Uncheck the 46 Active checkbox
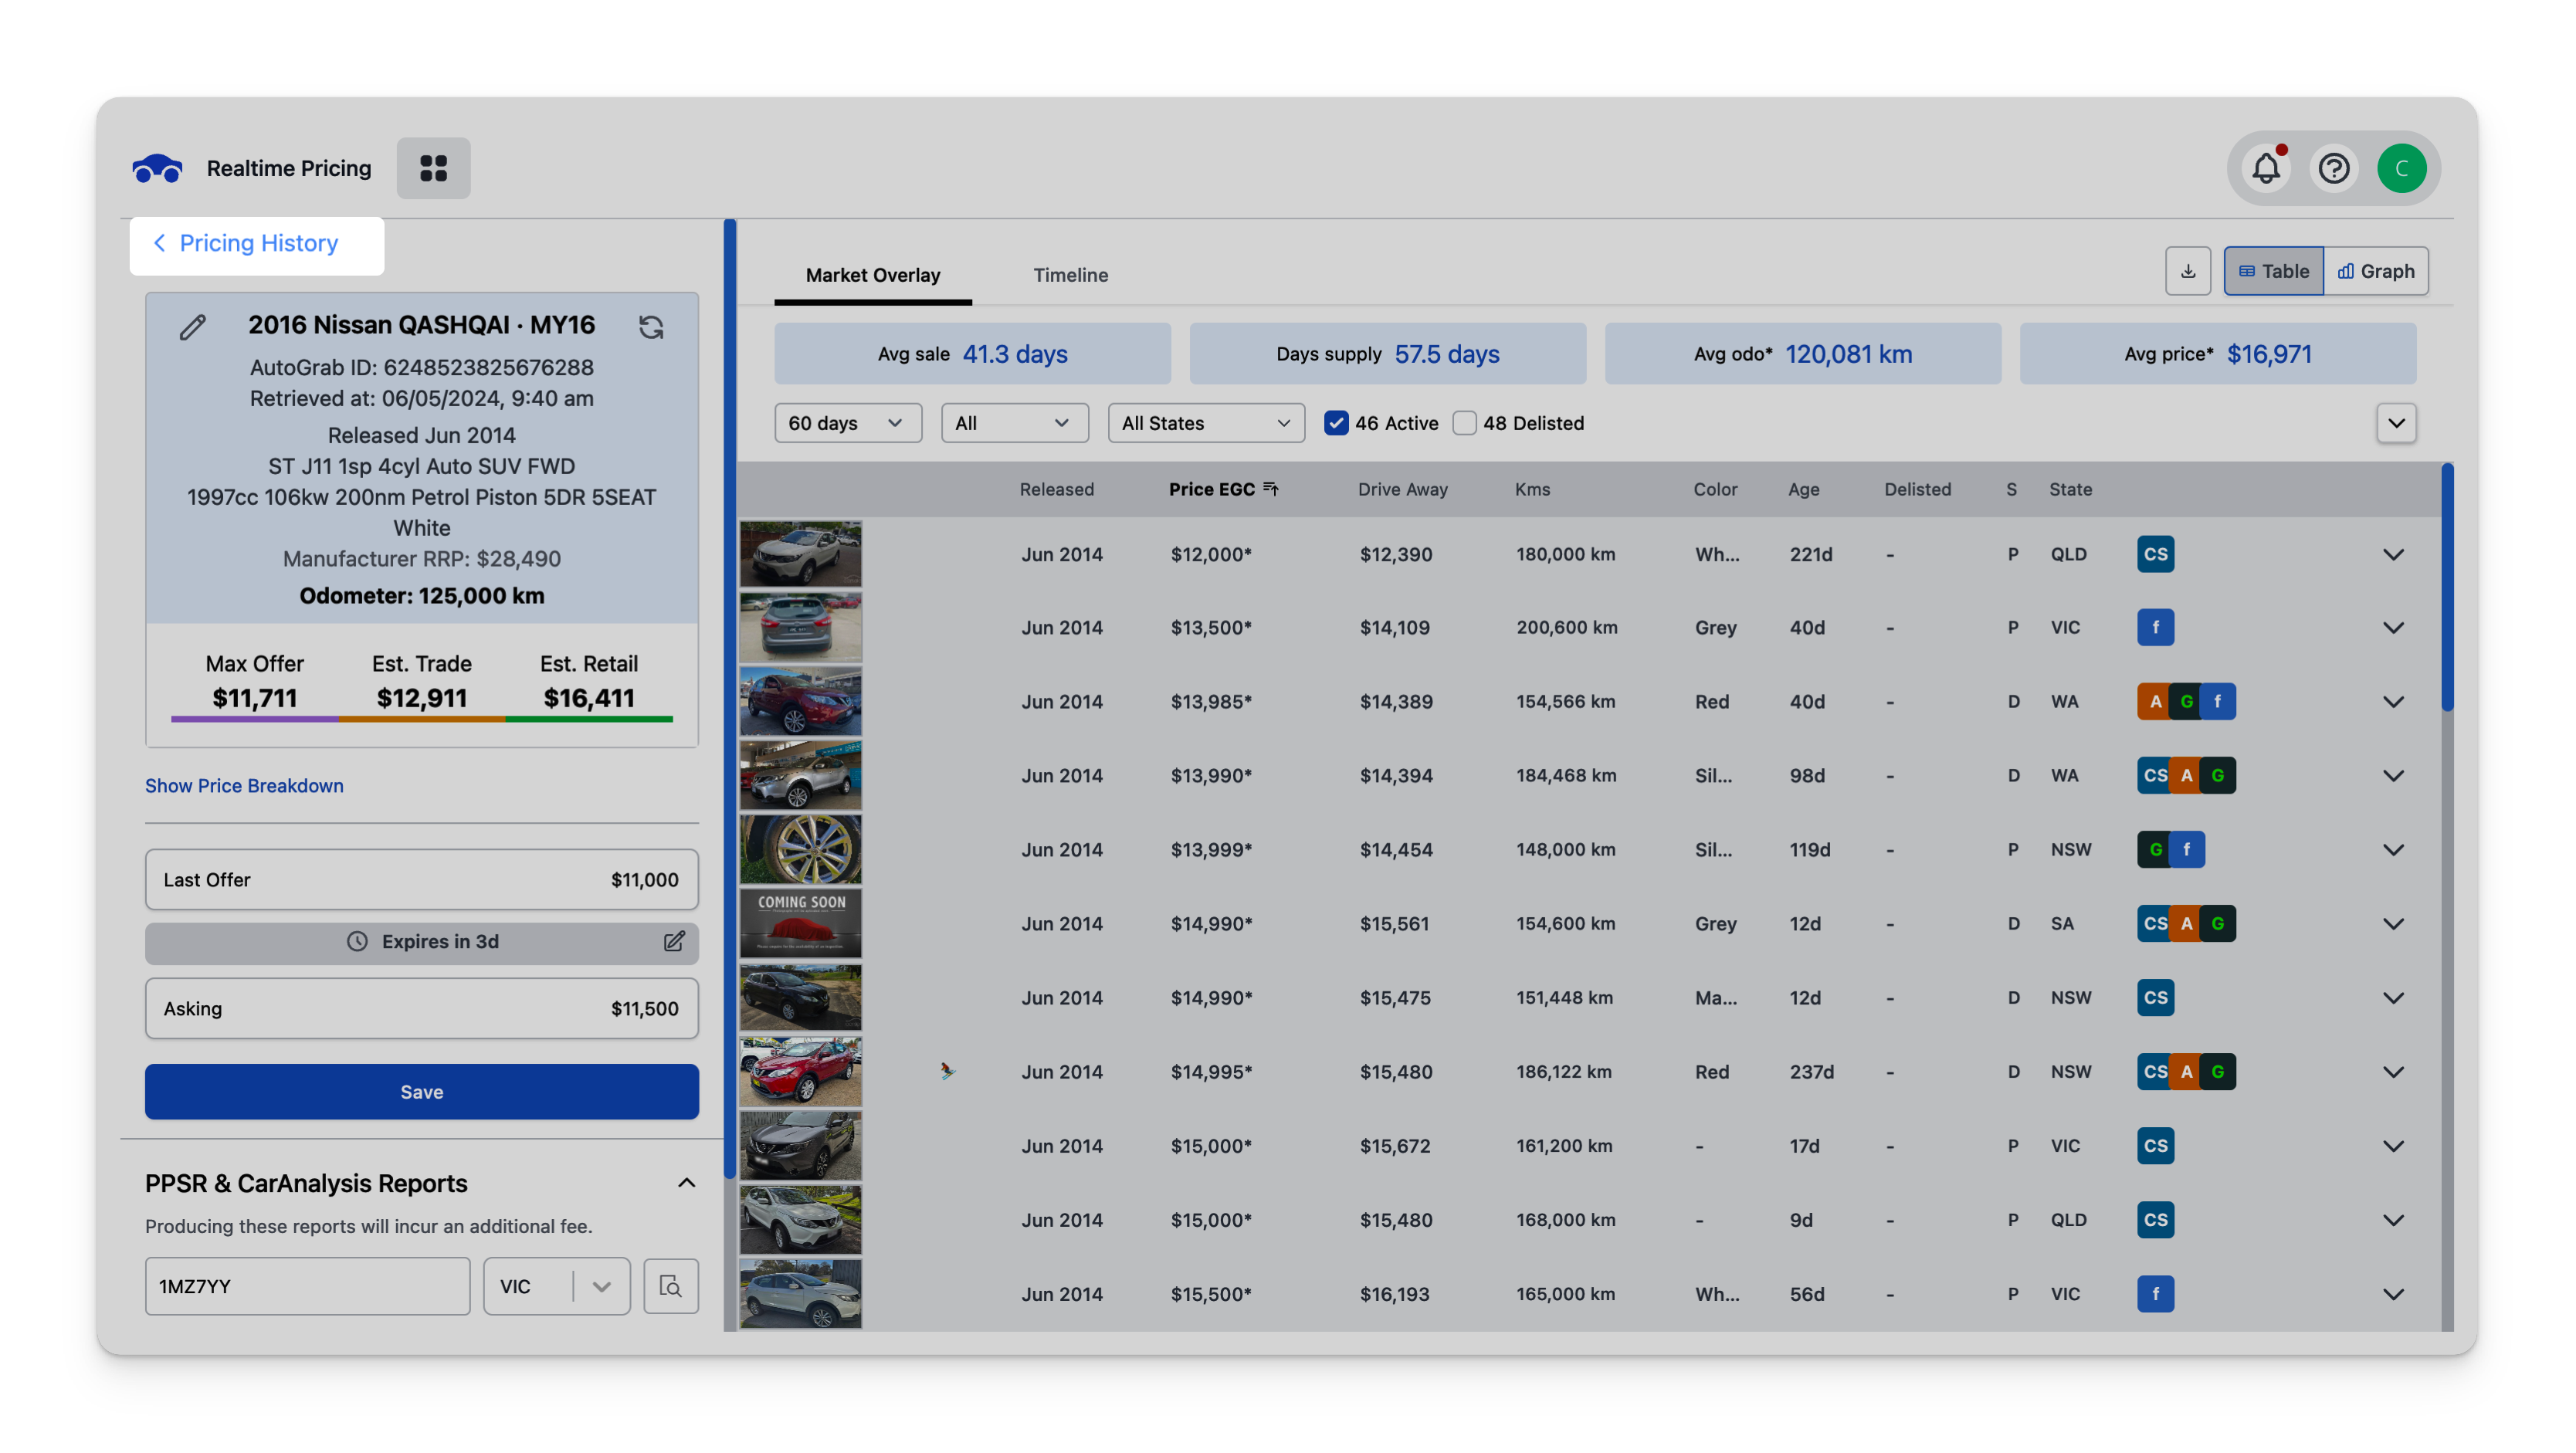The image size is (2576, 1453). tap(1336, 423)
